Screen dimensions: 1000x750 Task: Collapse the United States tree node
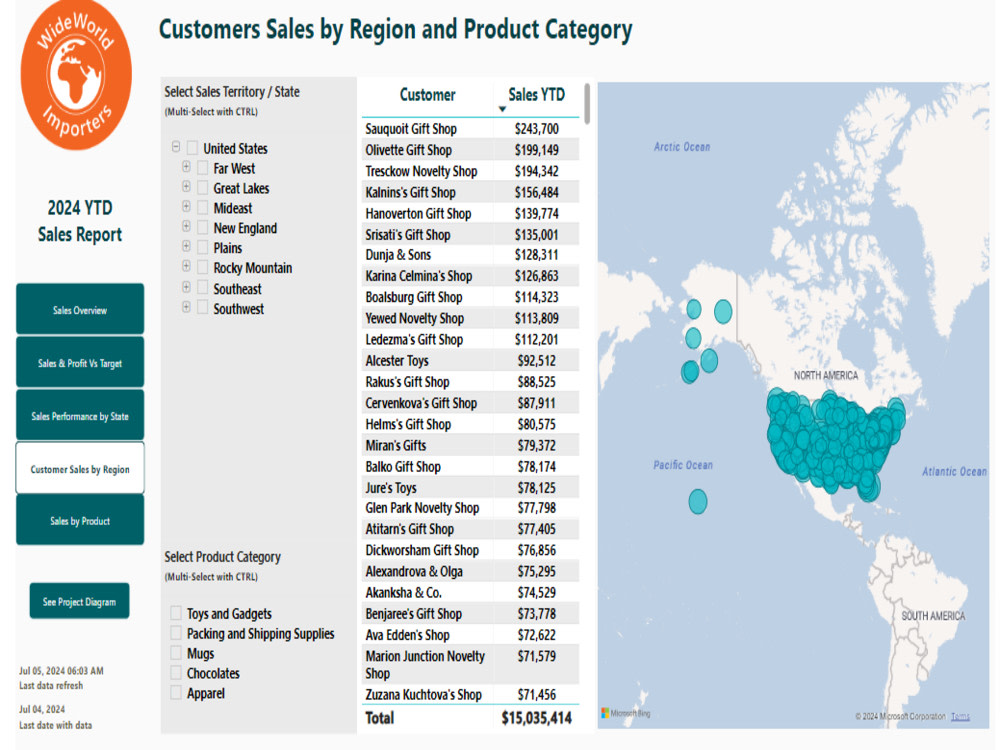click(x=176, y=147)
